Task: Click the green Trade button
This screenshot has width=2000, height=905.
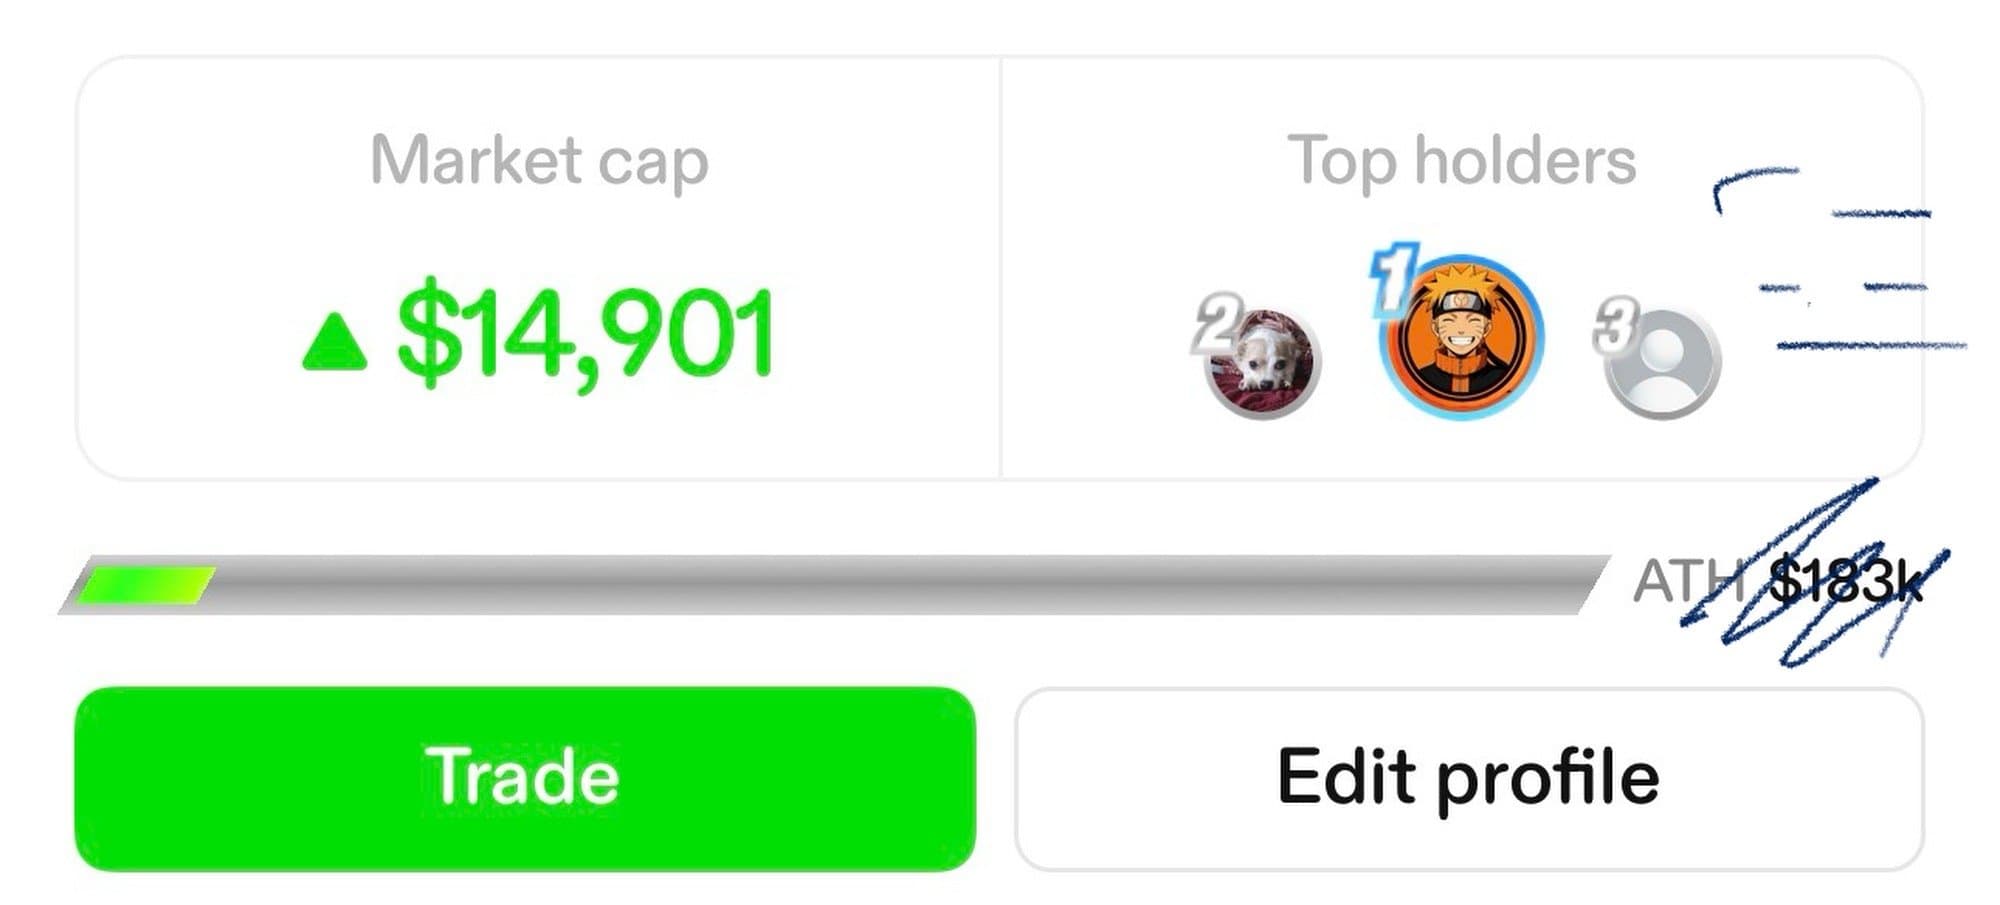Action: 525,779
